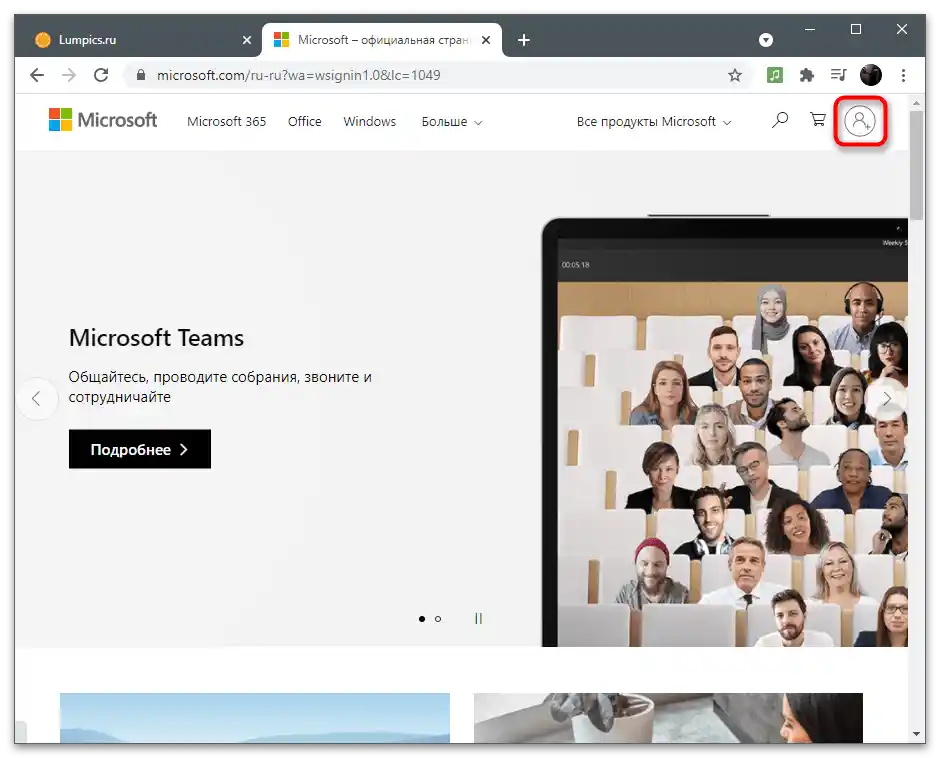Viewport: 940px width, 758px height.
Task: Open the Office navigation link
Action: (305, 122)
